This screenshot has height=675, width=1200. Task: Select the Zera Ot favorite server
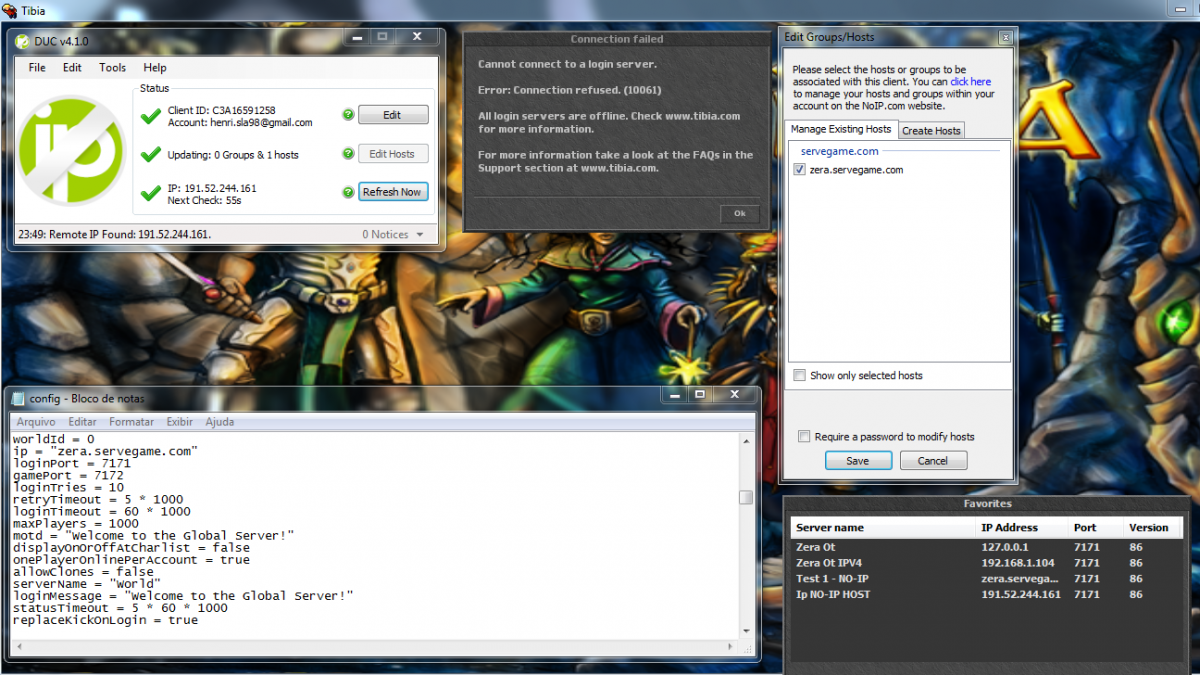986,547
